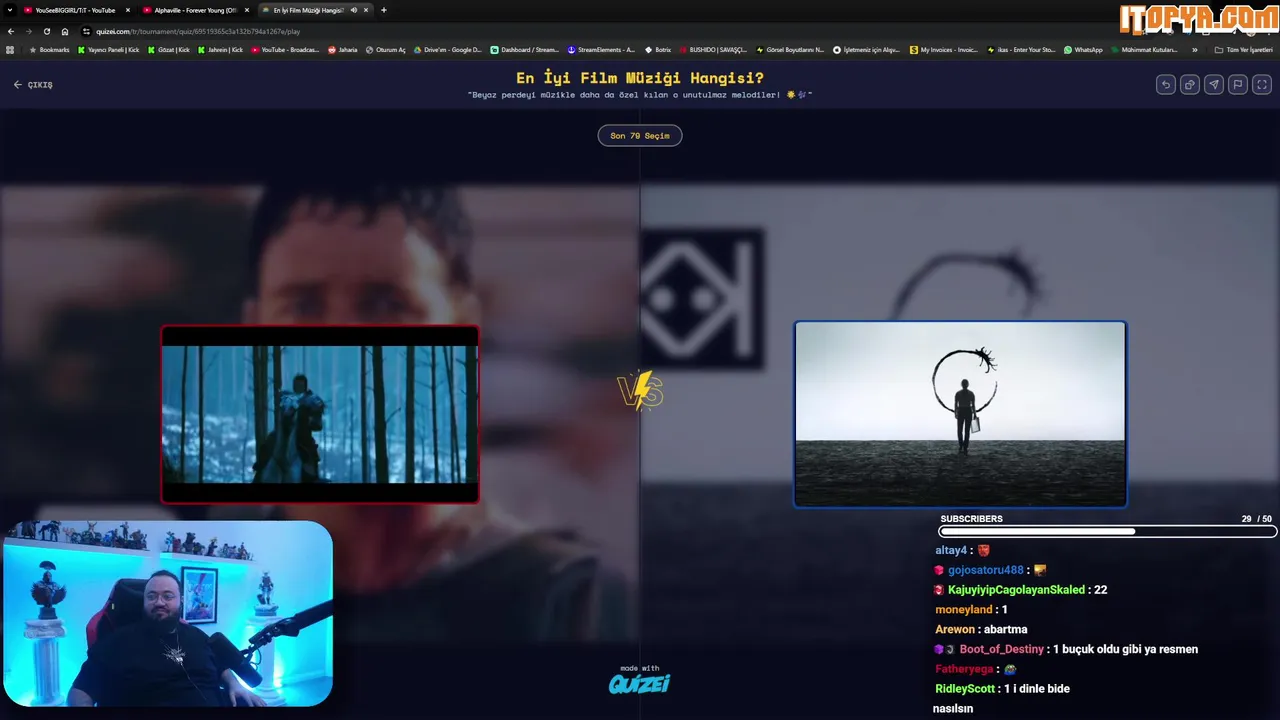Switch to Alphaville Forever Young tab
This screenshot has height=720, width=1280.
click(x=195, y=10)
